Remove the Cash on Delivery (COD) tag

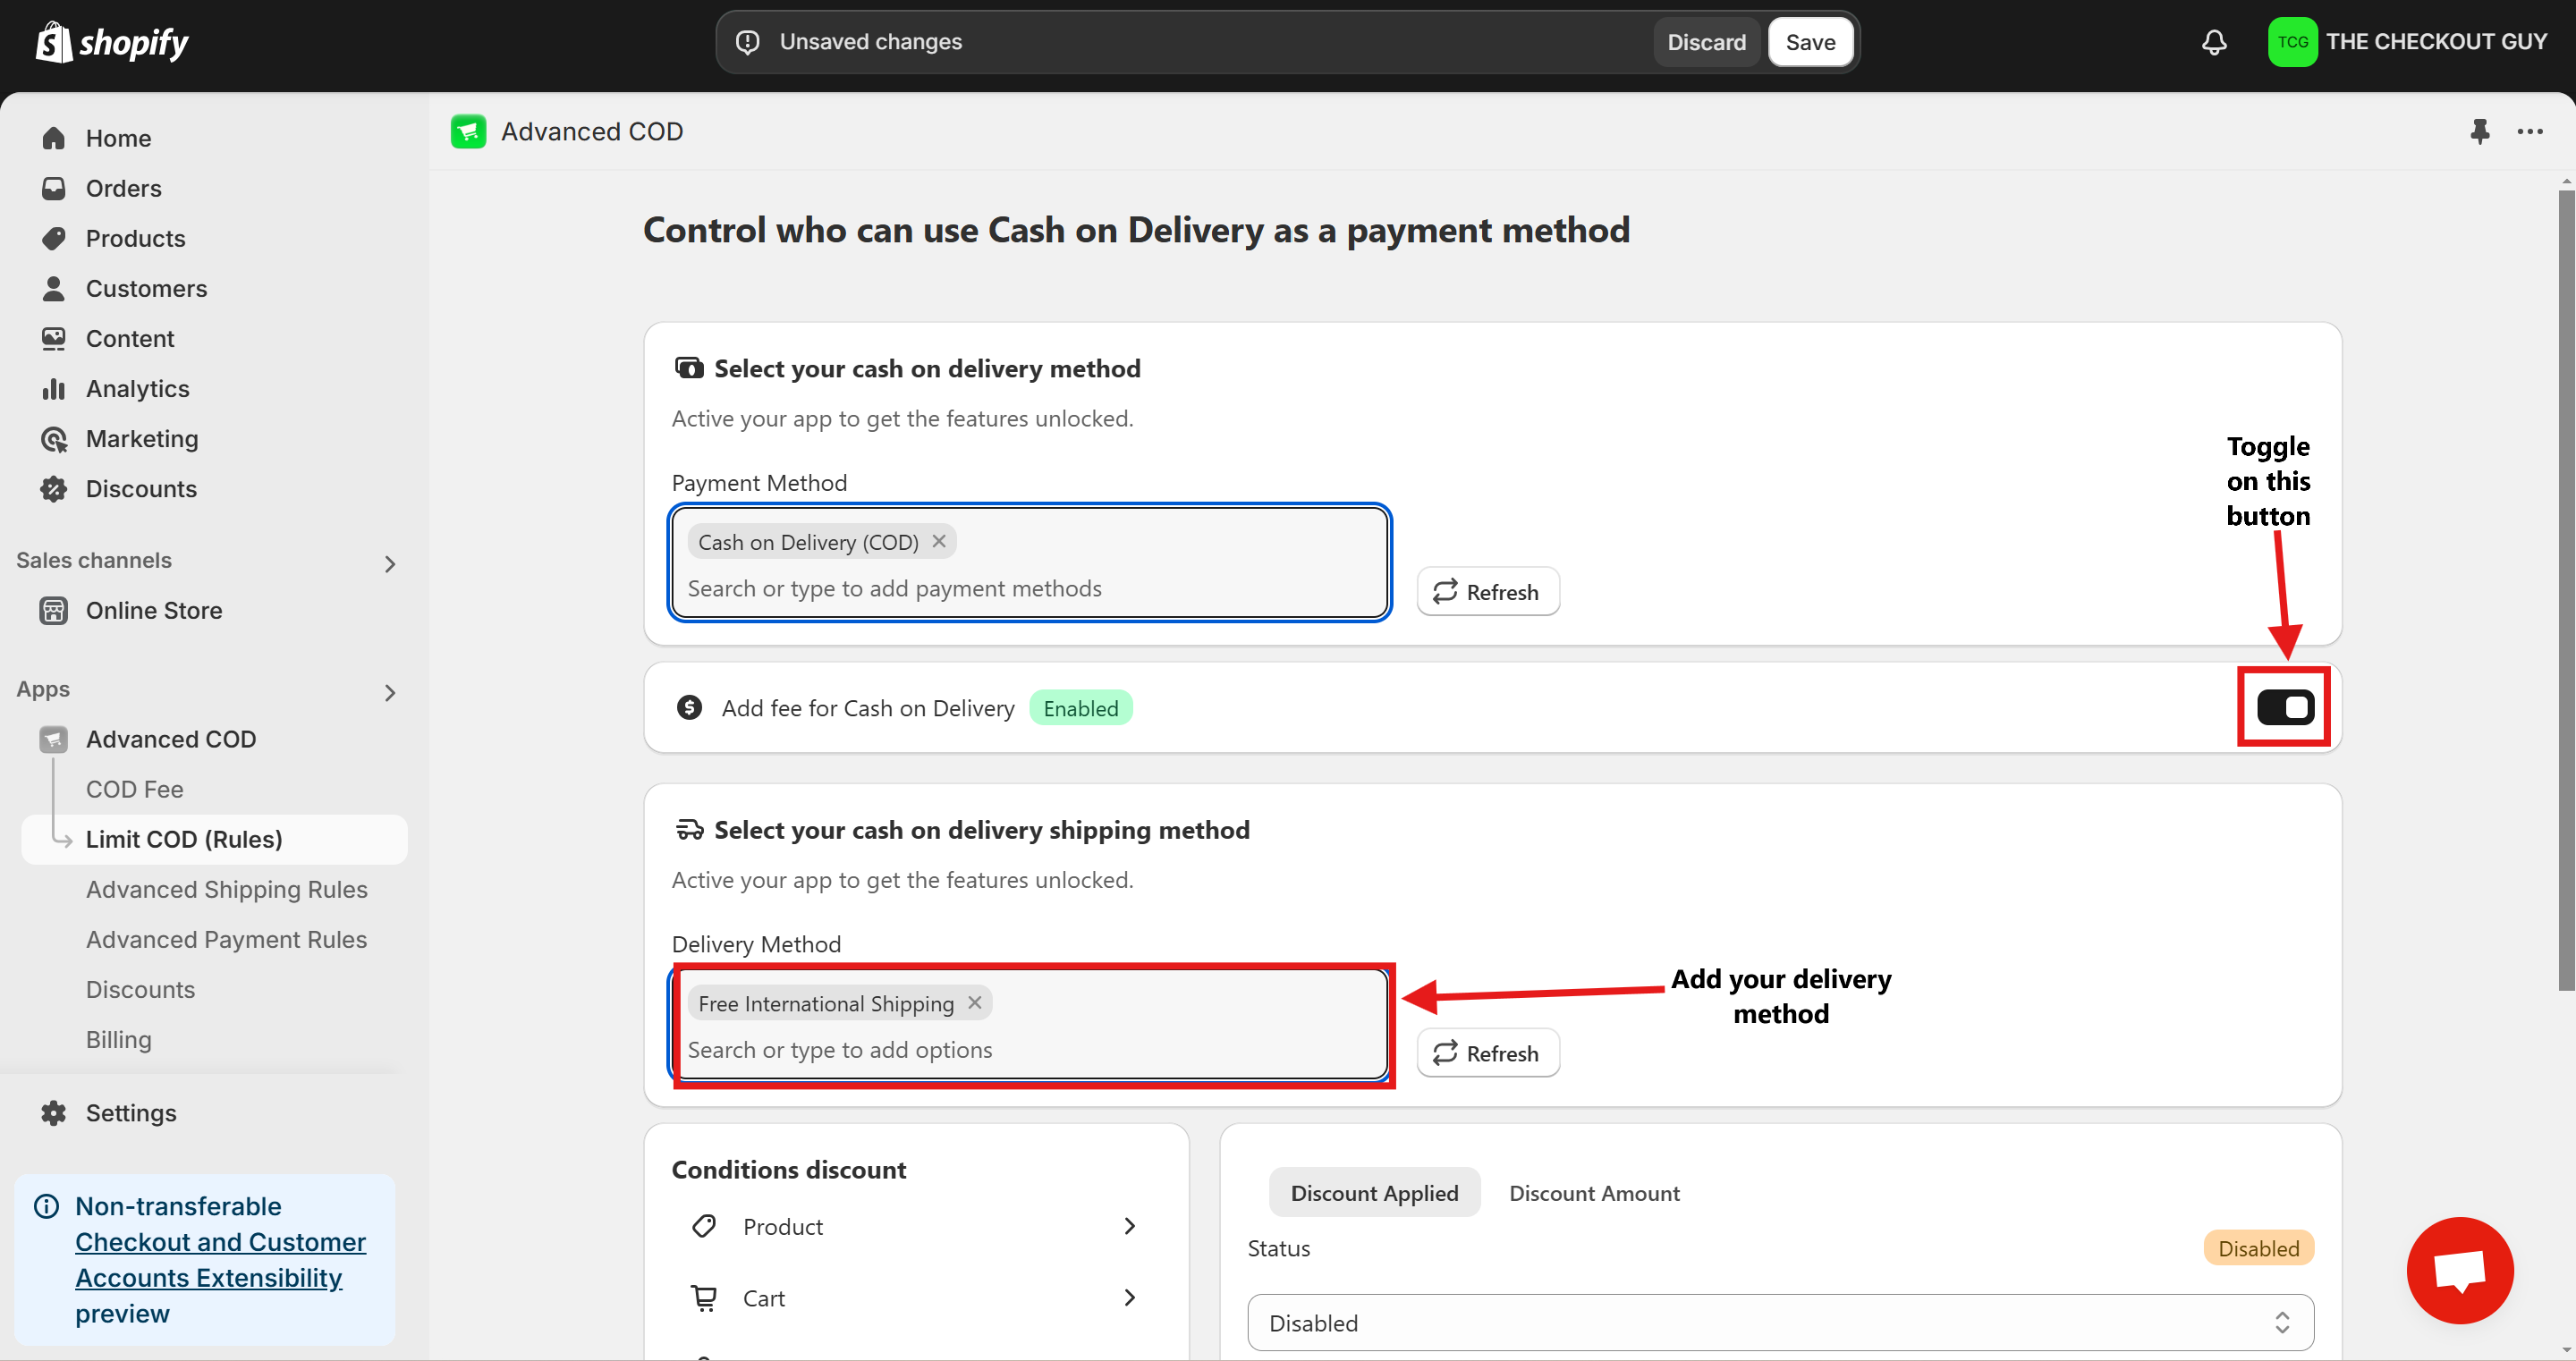pyautogui.click(x=939, y=541)
